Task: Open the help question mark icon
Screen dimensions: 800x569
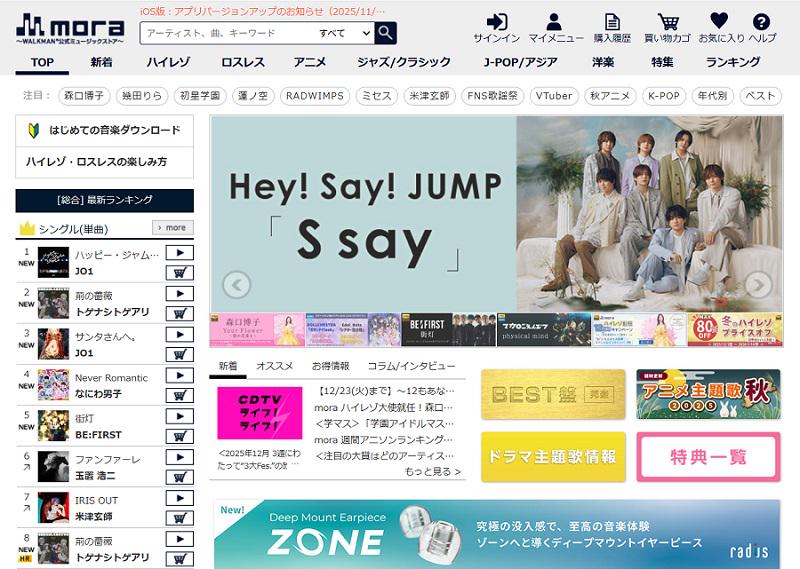Action: point(761,22)
